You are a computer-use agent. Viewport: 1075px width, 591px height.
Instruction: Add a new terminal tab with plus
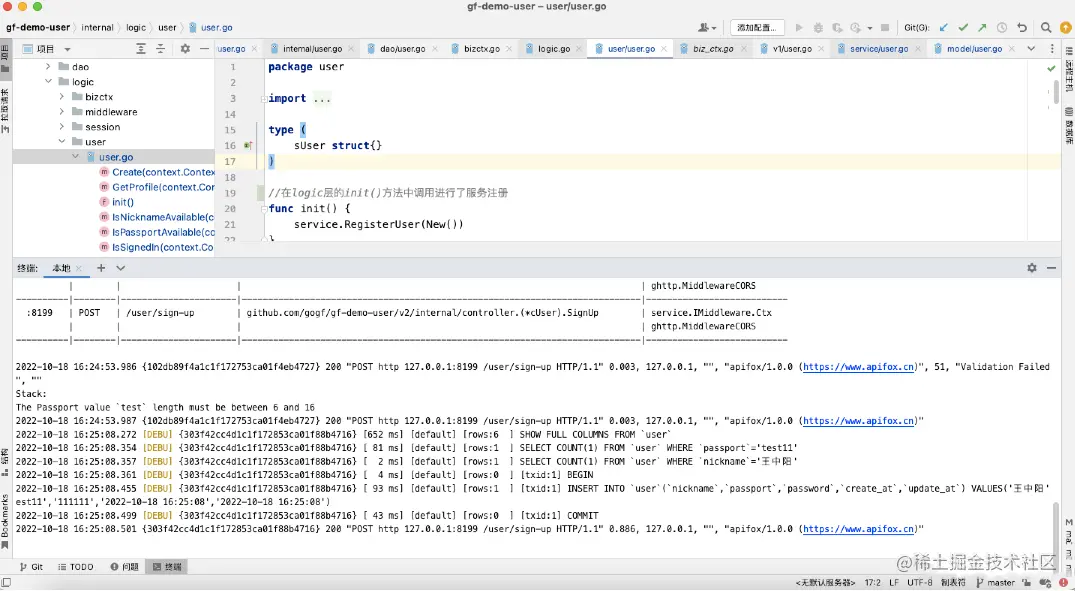tap(101, 267)
